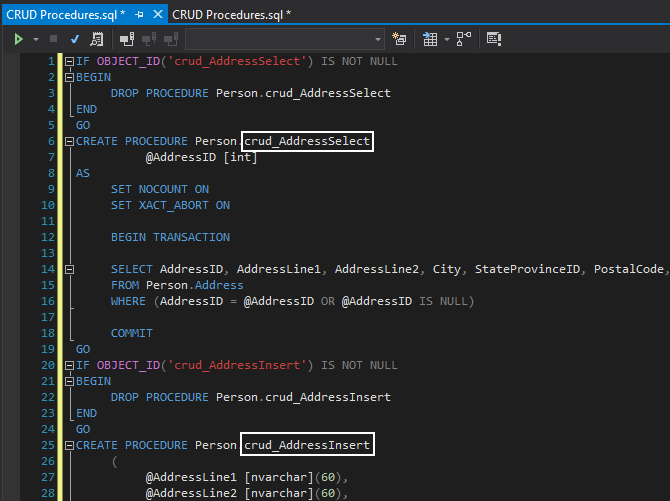Open the Execute button dropdown arrow
The width and height of the screenshot is (670, 501).
pyautogui.click(x=36, y=39)
